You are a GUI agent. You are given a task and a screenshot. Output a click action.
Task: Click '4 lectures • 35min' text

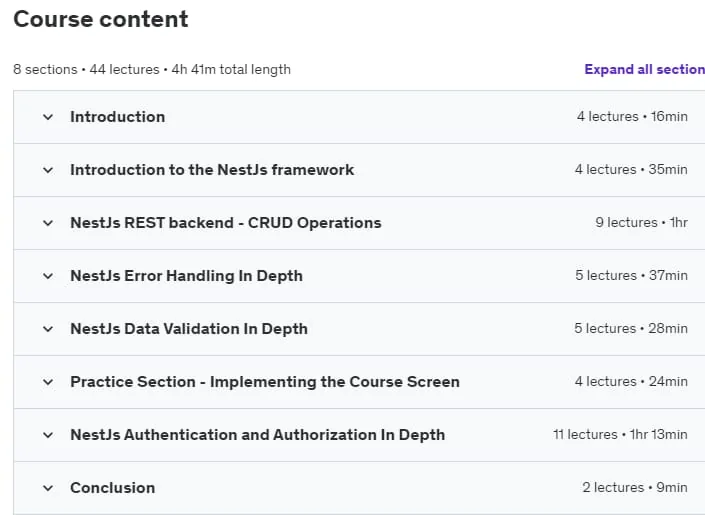pos(631,170)
